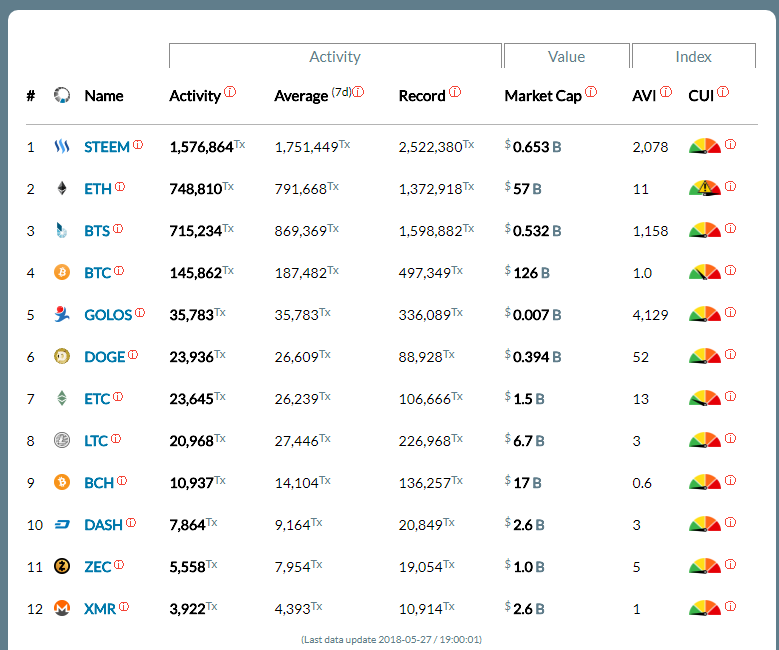Open the ZEC coin link

pos(98,567)
